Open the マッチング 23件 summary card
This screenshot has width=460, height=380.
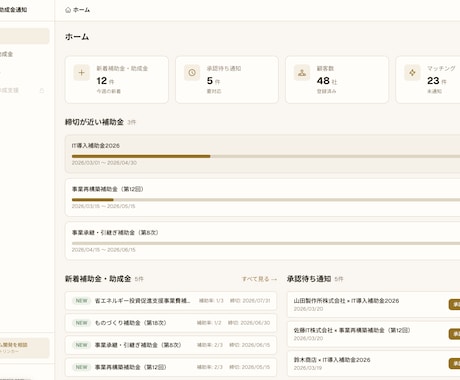428,80
